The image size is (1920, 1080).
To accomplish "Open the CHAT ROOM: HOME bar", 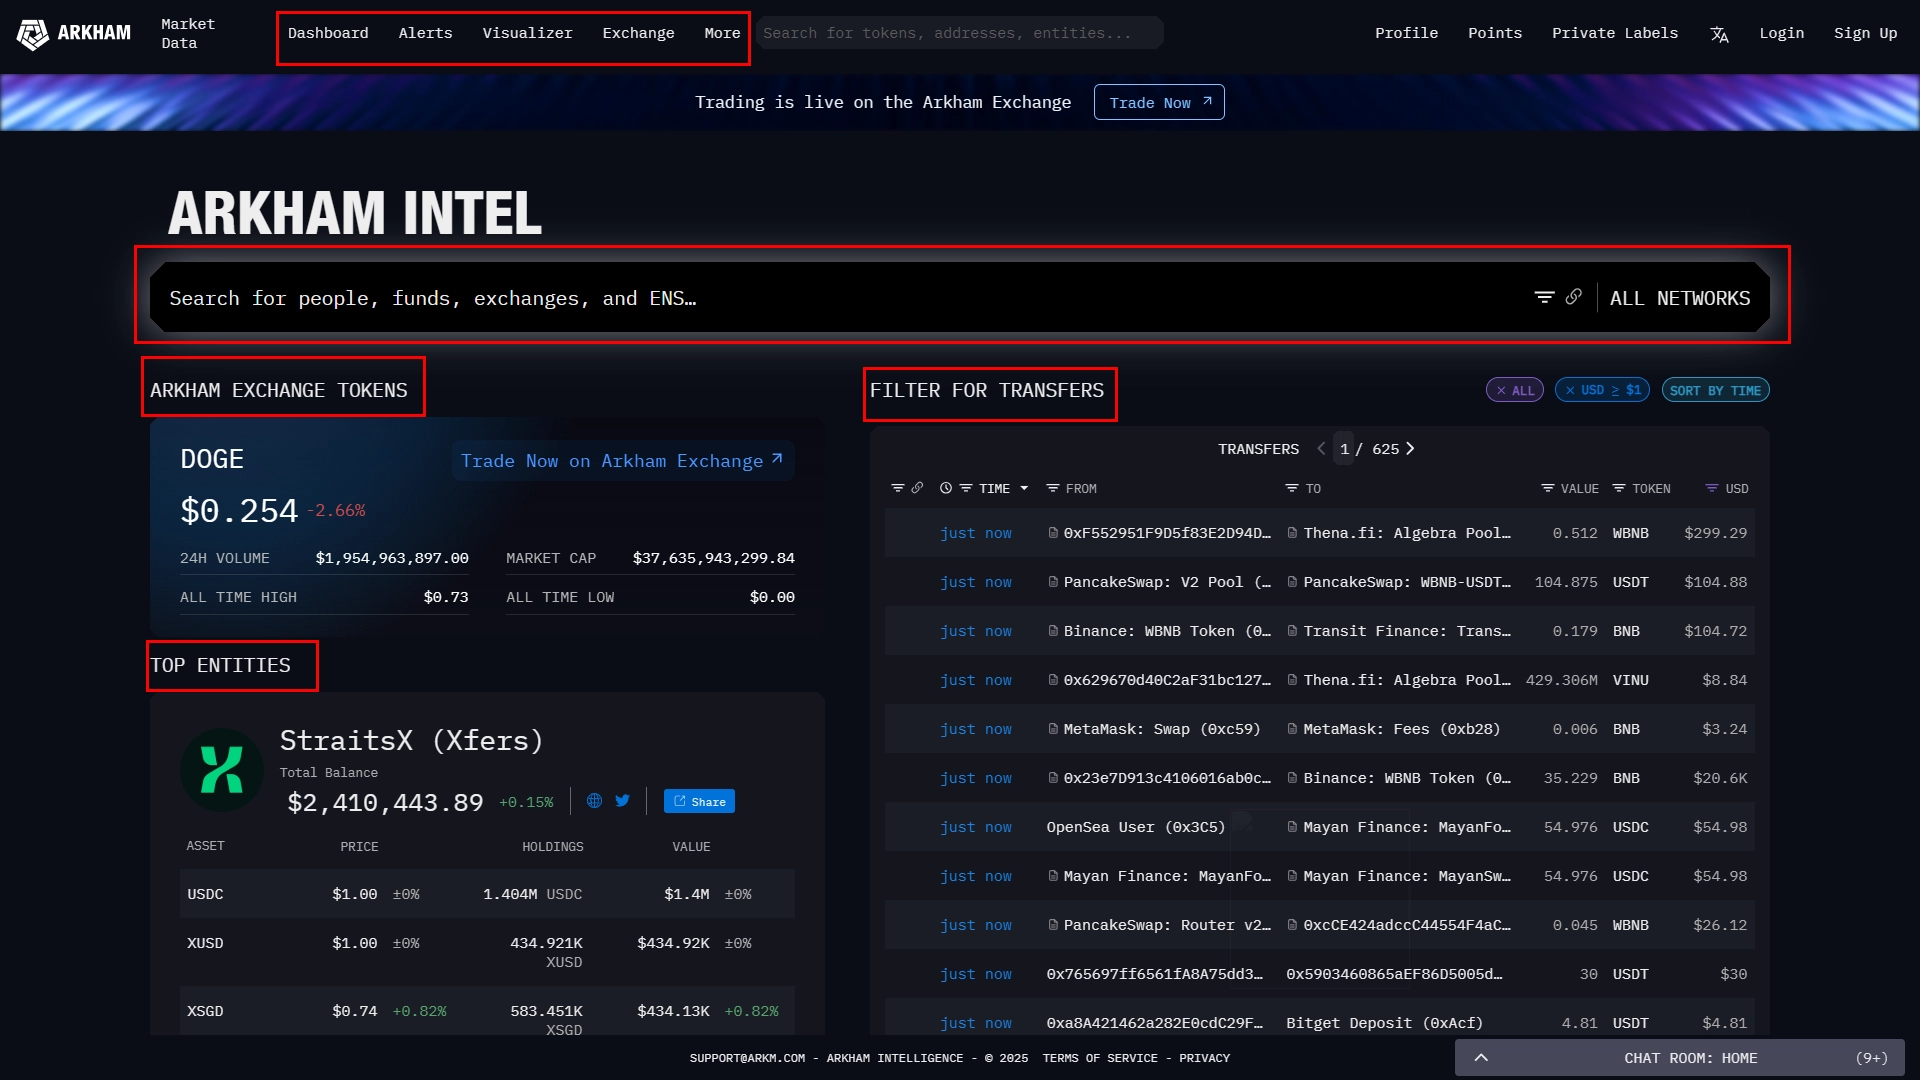I will click(x=1680, y=1058).
